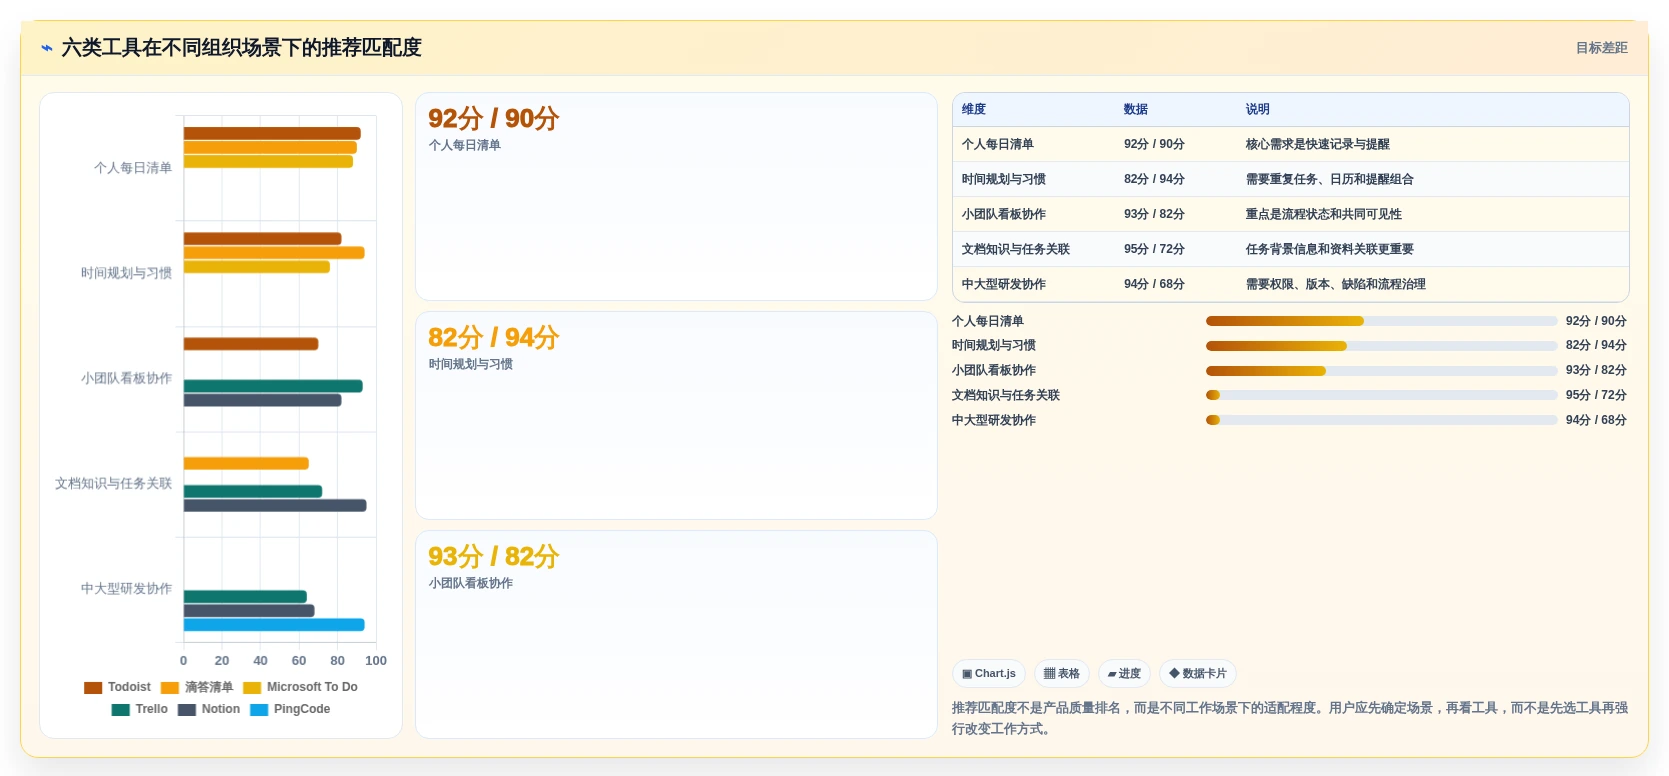Click table cell 95分 / 72分
1669x776 pixels.
pyautogui.click(x=1154, y=249)
